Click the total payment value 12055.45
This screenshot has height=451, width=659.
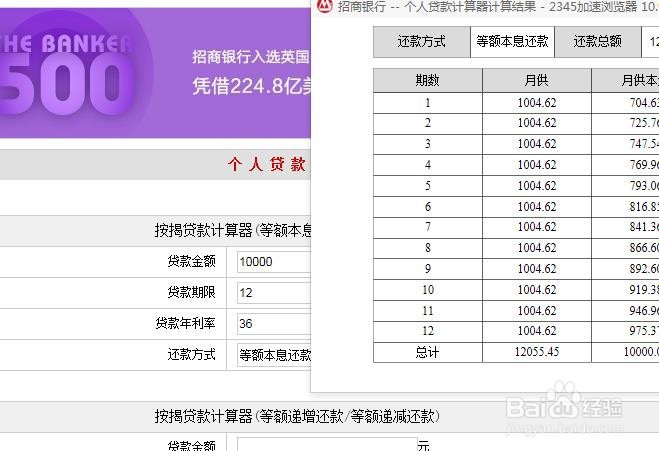tap(537, 352)
